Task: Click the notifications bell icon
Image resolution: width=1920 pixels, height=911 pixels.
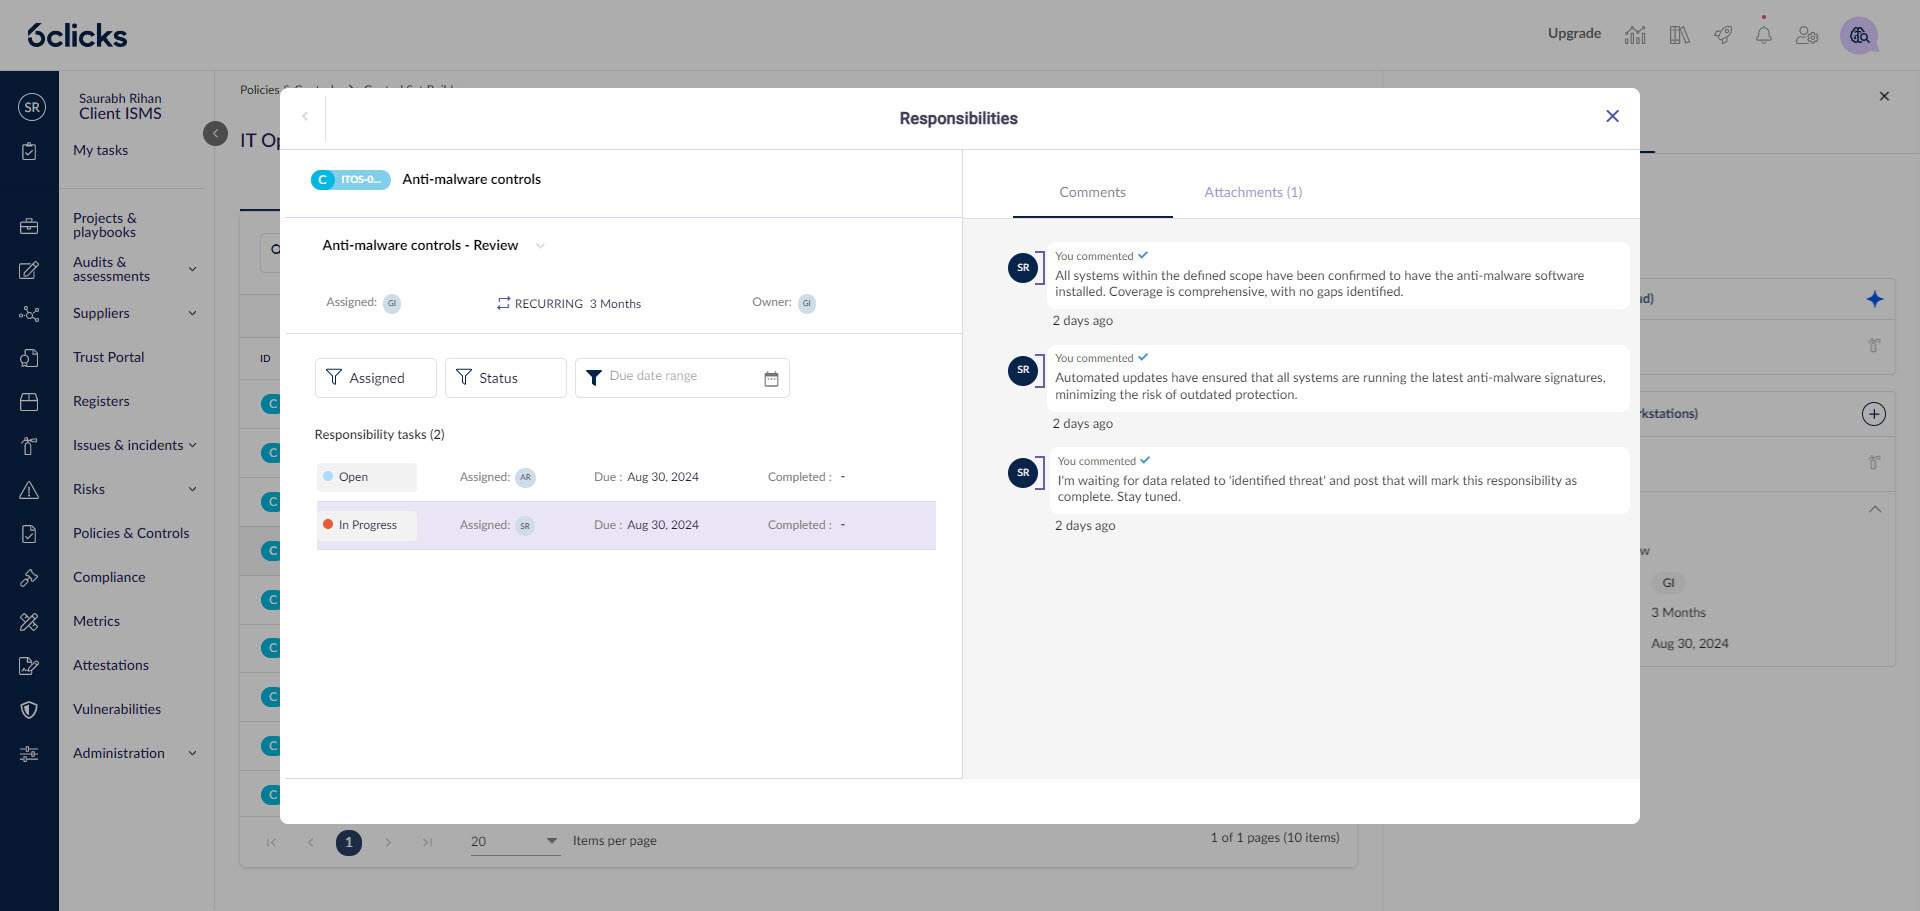Action: coord(1763,35)
